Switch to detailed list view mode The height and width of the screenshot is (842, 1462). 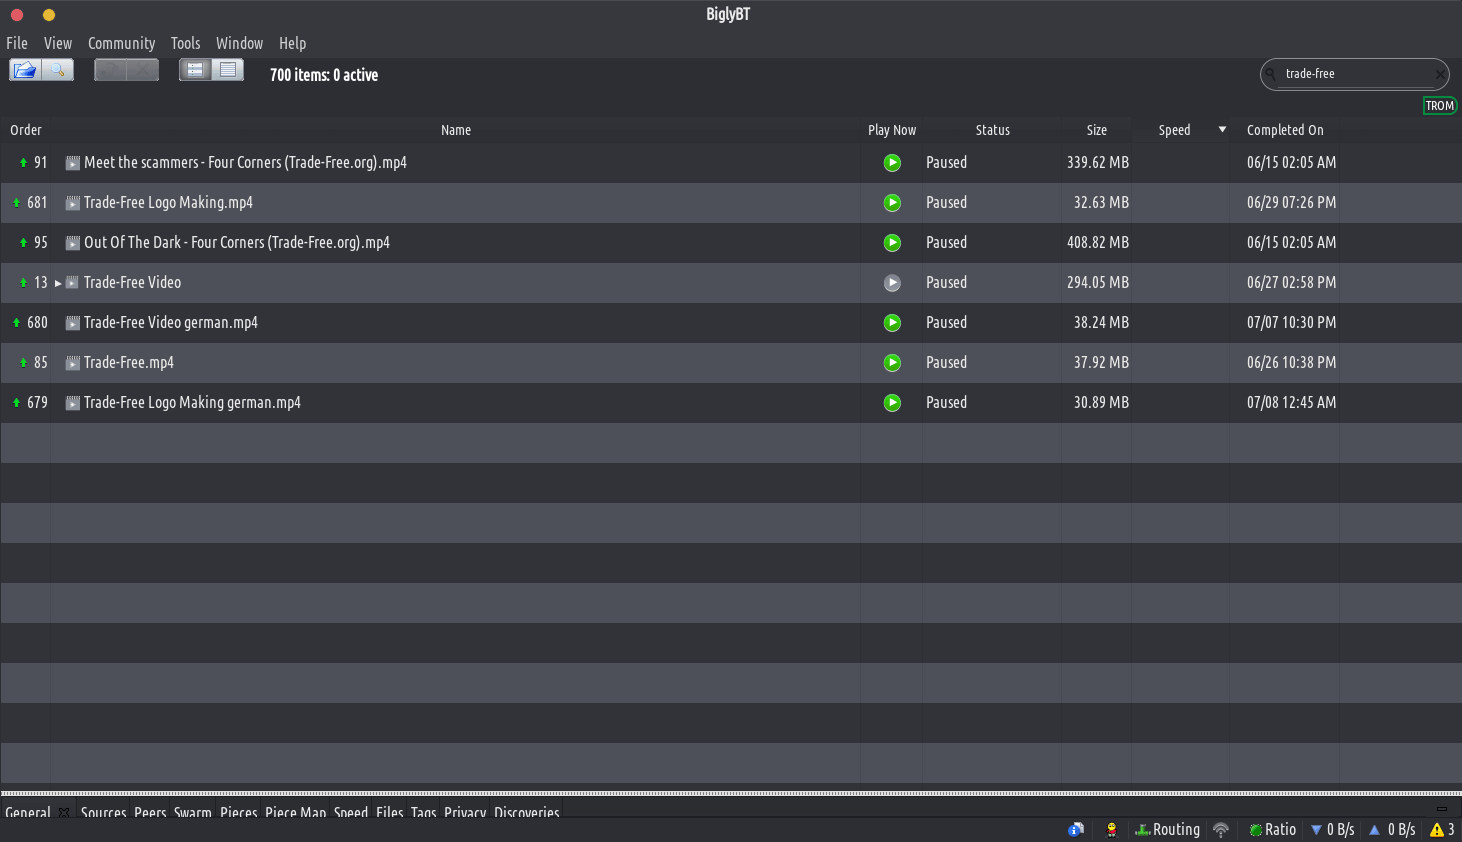coord(195,70)
